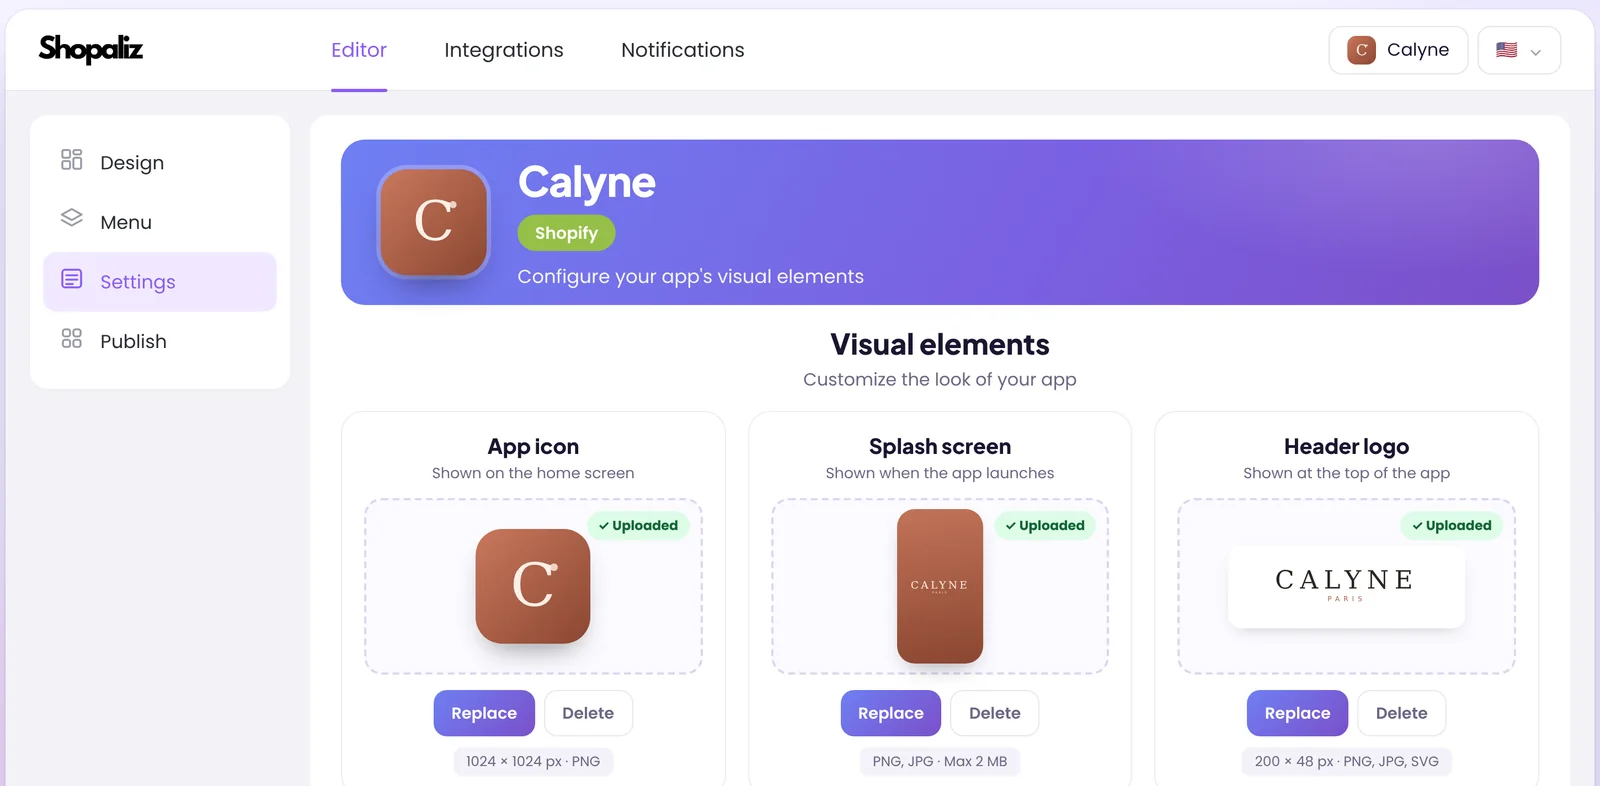The width and height of the screenshot is (1600, 786).
Task: Click the Shopify badge in banner
Action: (566, 233)
